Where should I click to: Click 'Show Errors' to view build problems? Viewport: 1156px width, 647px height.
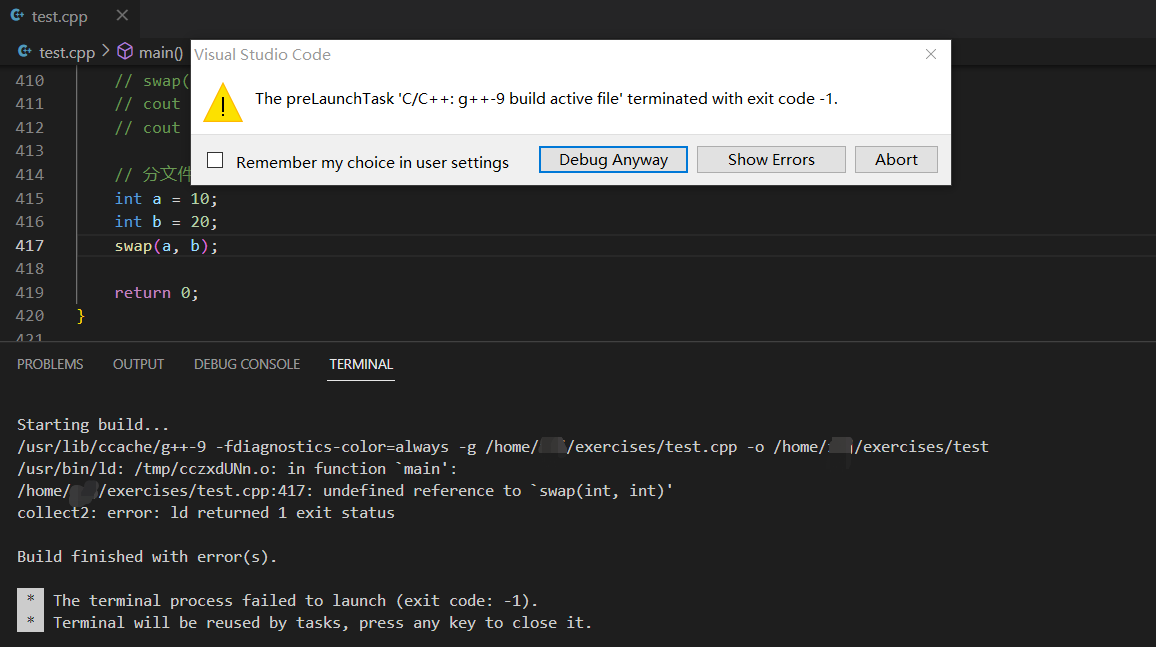click(x=770, y=158)
